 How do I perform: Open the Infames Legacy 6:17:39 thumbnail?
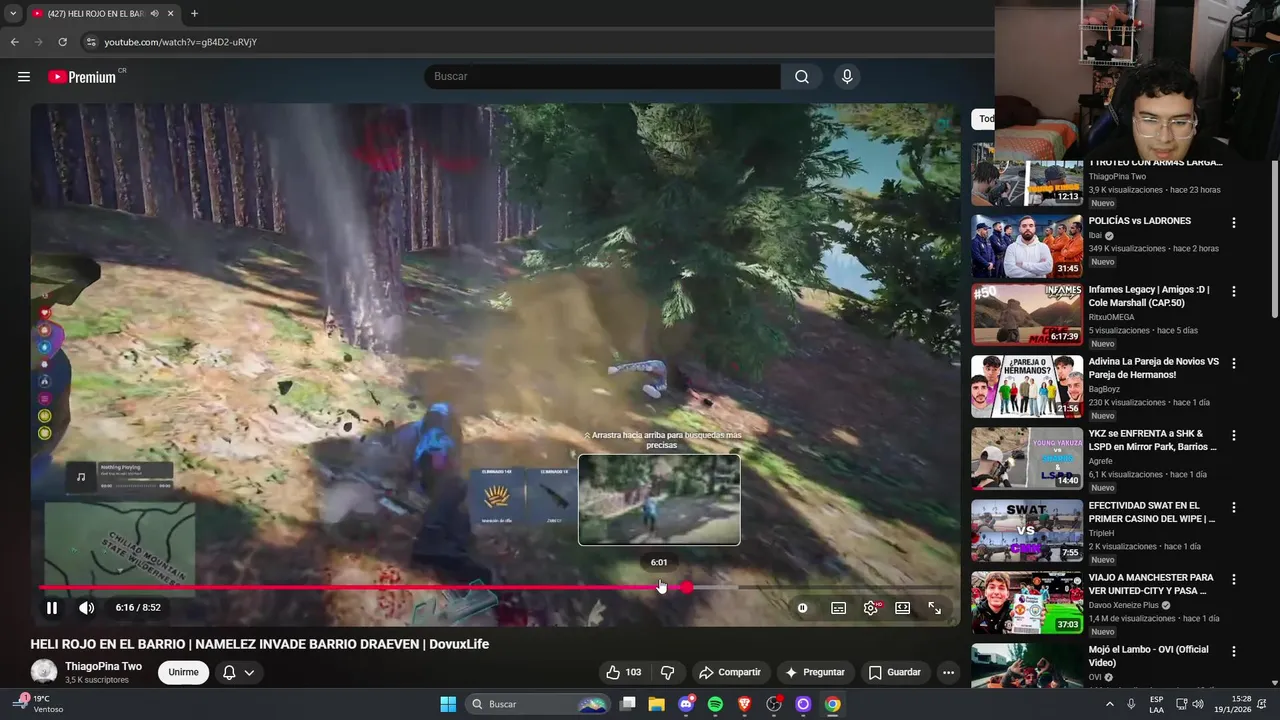click(1027, 314)
